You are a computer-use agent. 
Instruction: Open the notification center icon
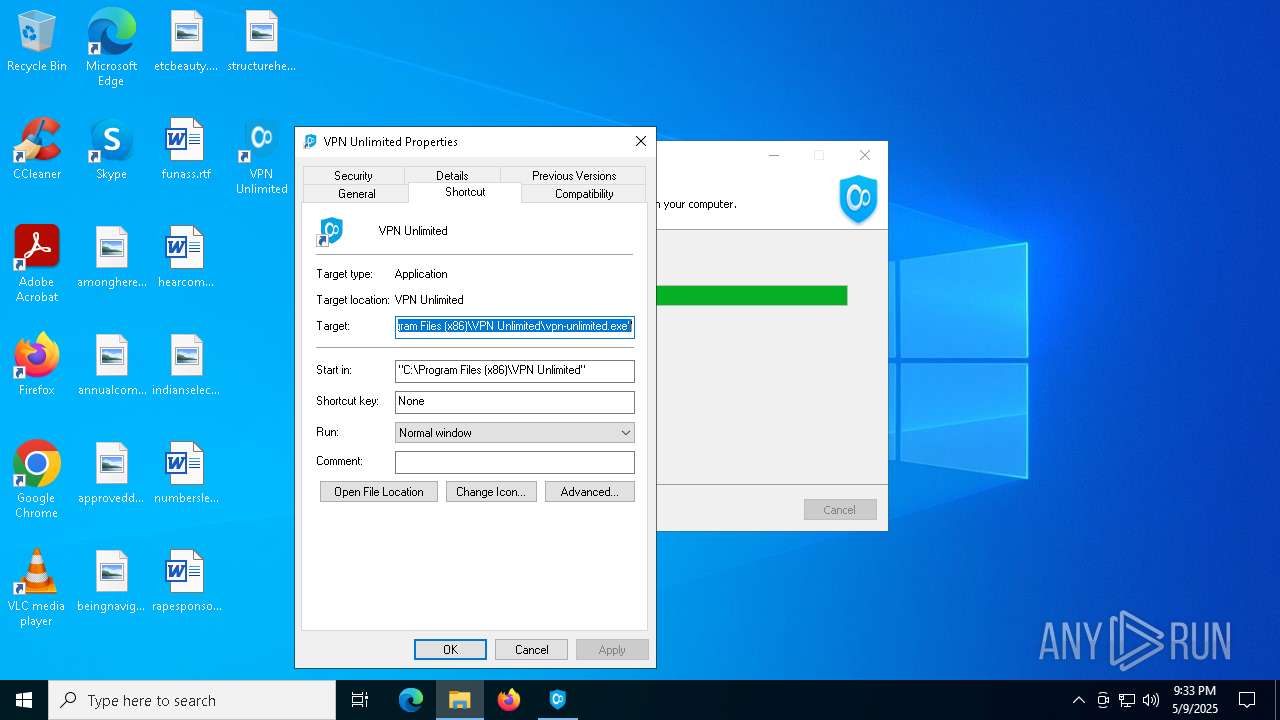click(x=1247, y=700)
